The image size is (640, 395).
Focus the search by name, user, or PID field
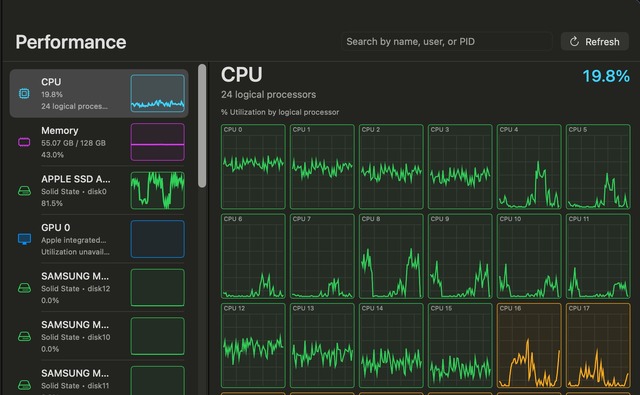[x=447, y=42]
